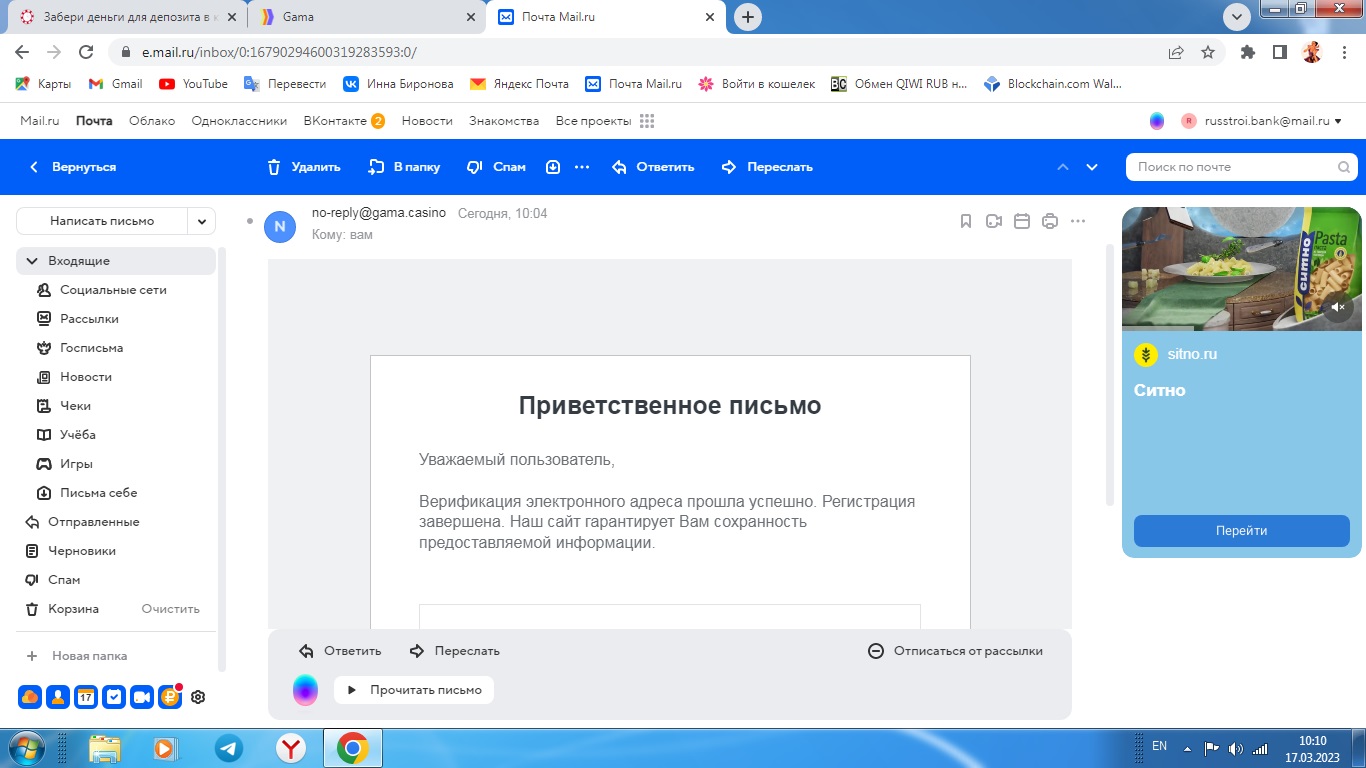Viewport: 1366px width, 768px height.
Task: Bookmark this page with Chrome star icon
Action: [x=1208, y=52]
